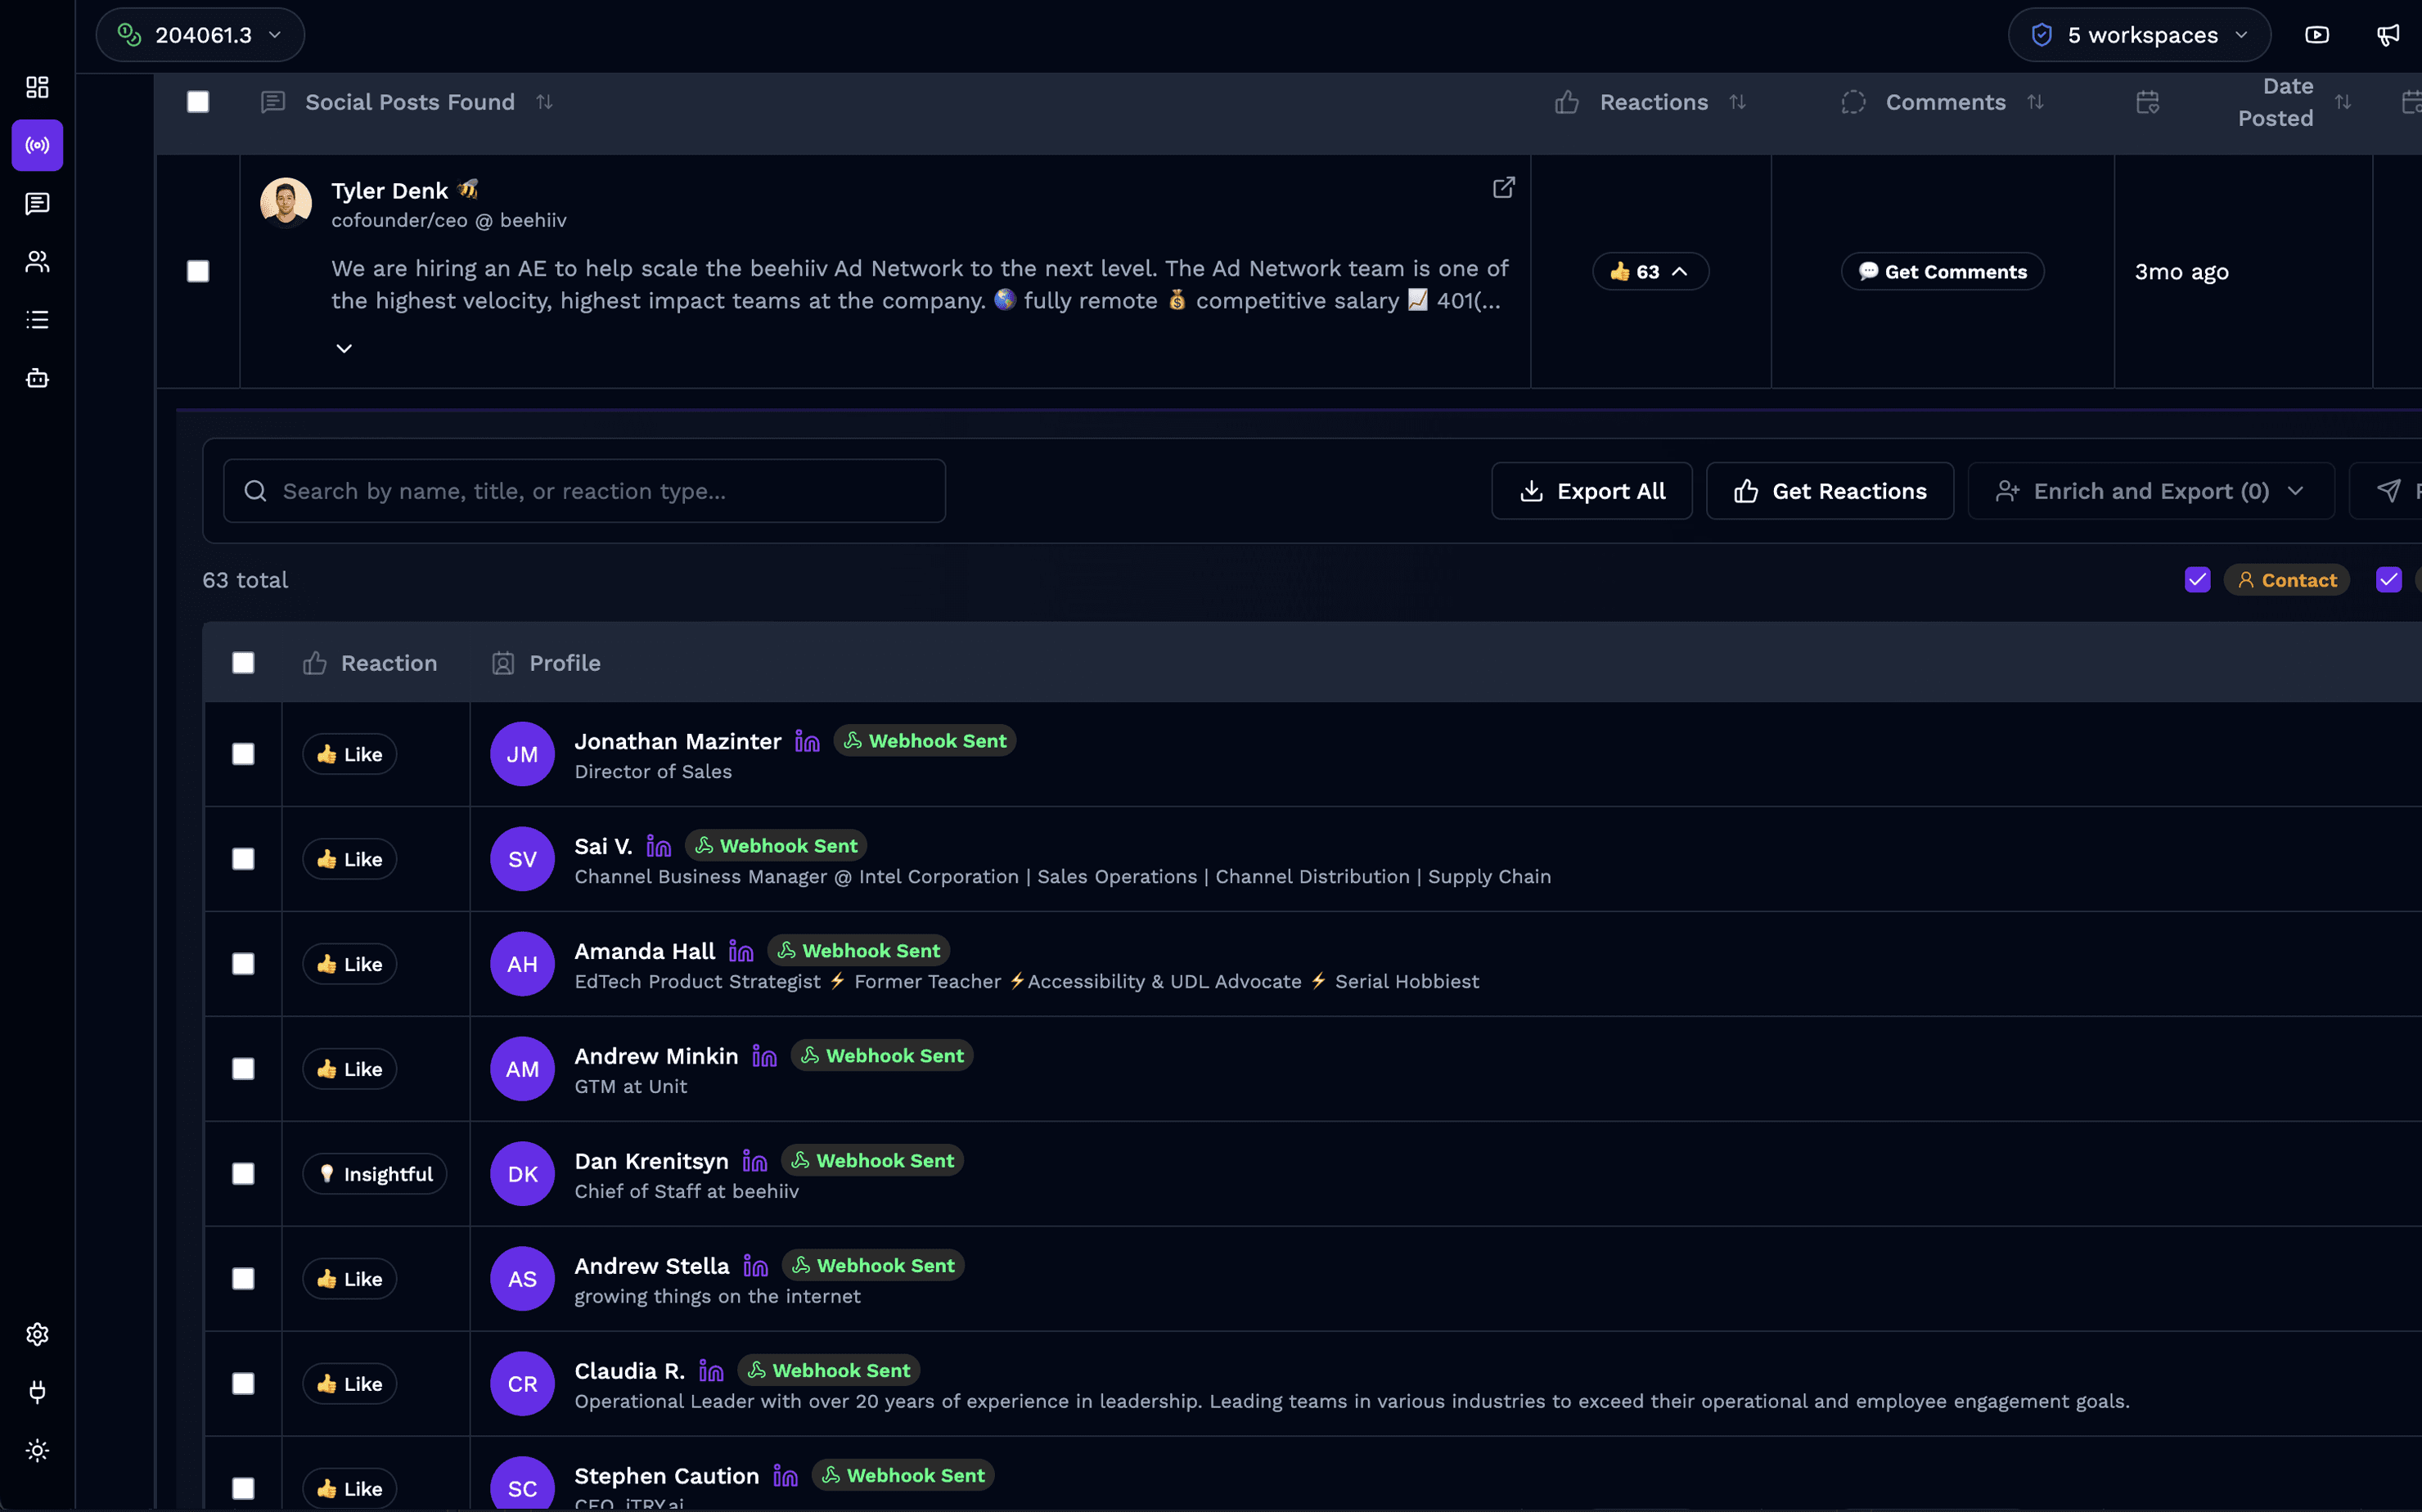Open the credits 204061.3 dropdown
2422x1512 pixels.
pyautogui.click(x=200, y=35)
